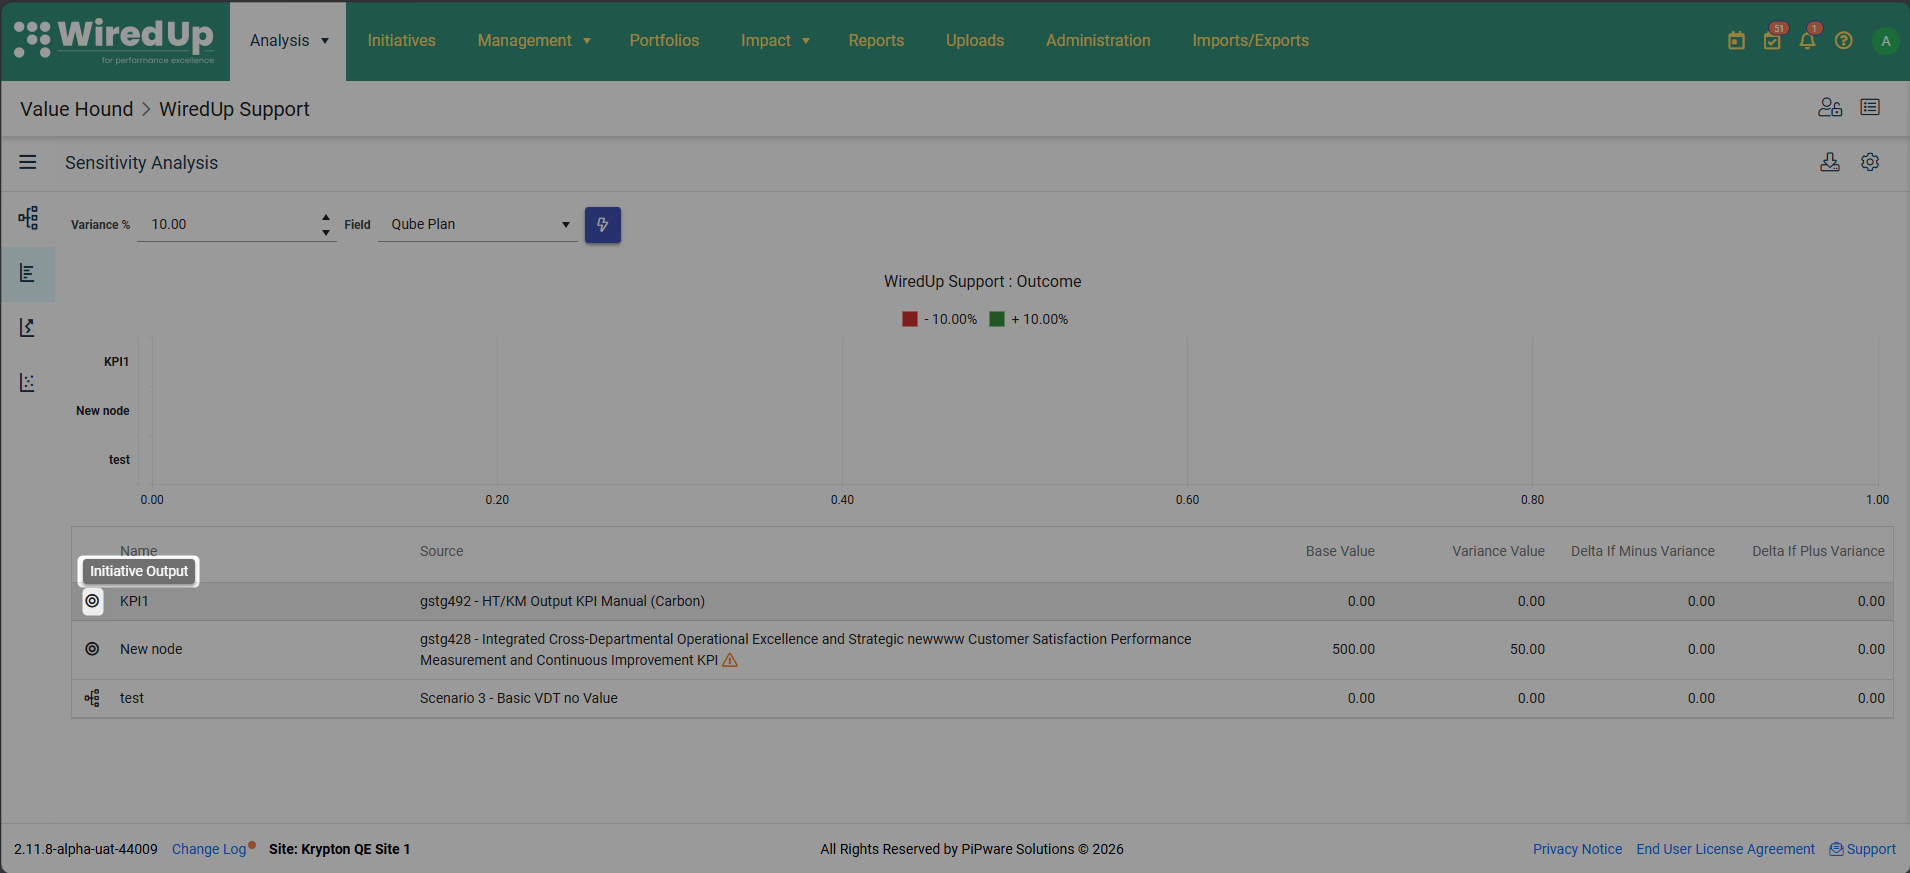Select the KPI1 name cell
The width and height of the screenshot is (1910, 873).
(134, 601)
